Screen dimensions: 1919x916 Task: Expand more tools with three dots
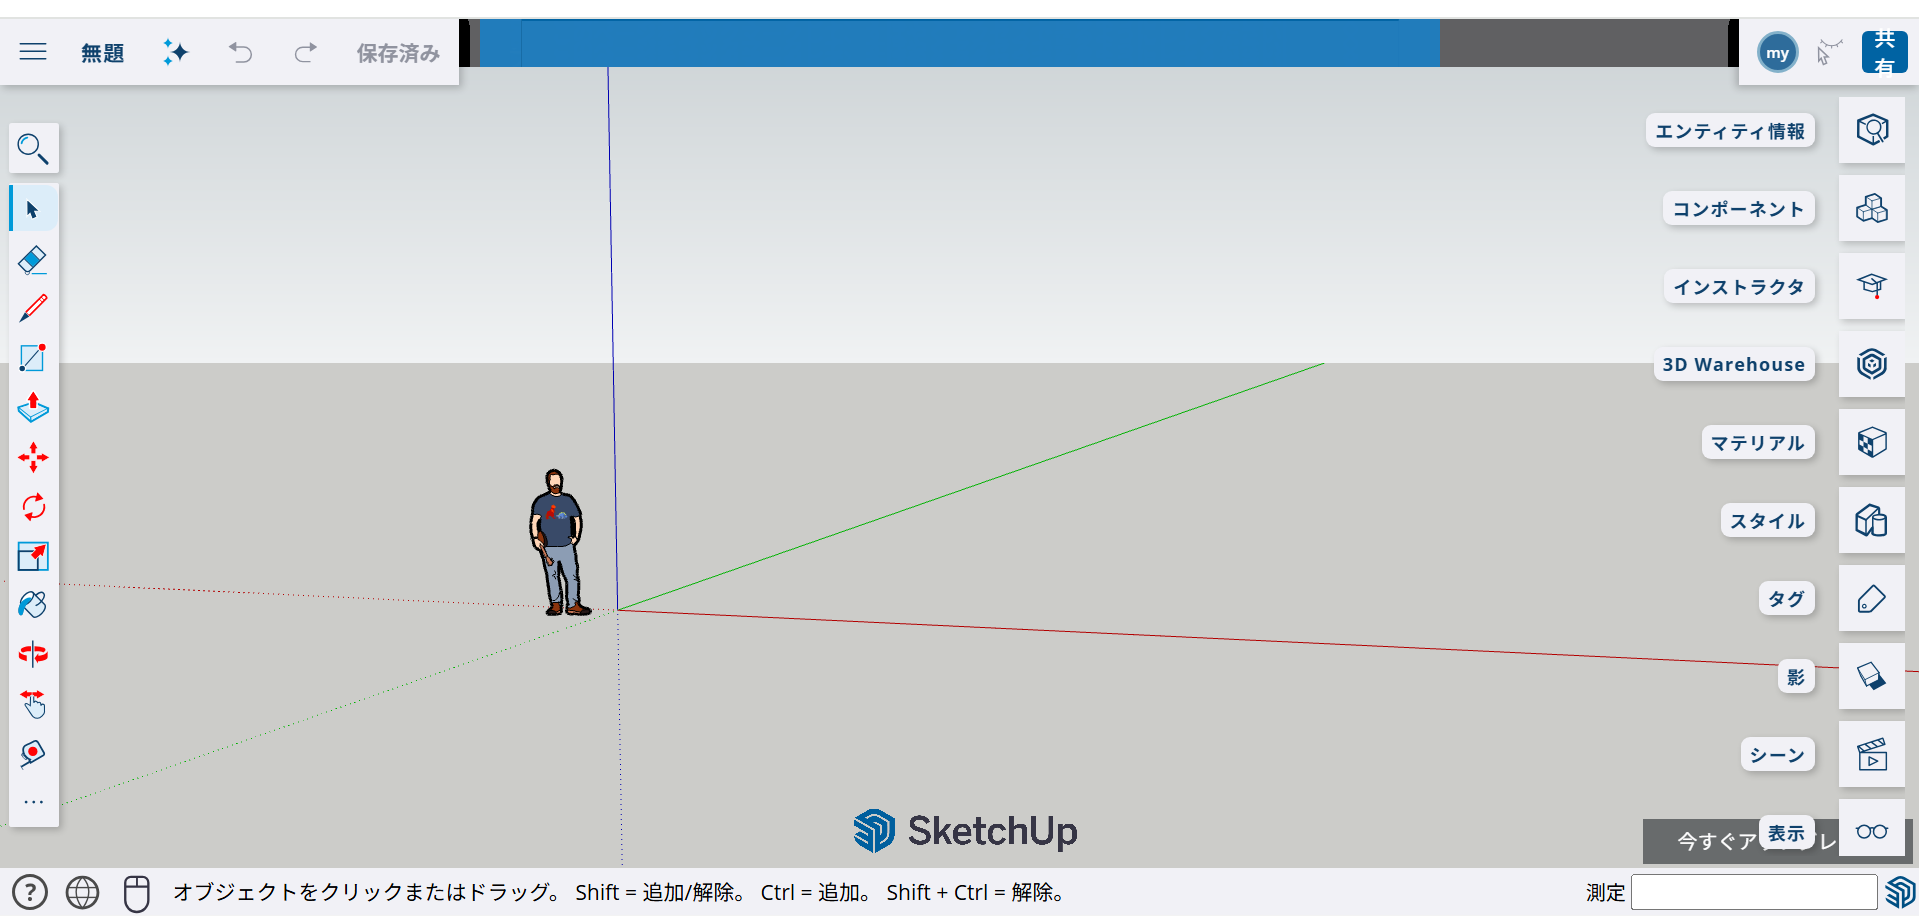(x=33, y=802)
